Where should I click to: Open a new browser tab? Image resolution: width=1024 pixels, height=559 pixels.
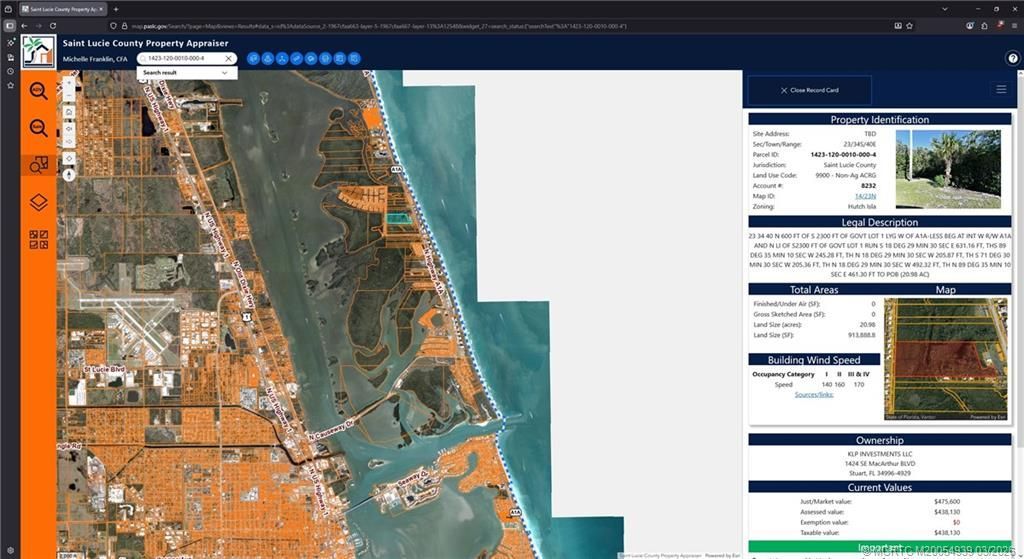pyautogui.click(x=115, y=8)
